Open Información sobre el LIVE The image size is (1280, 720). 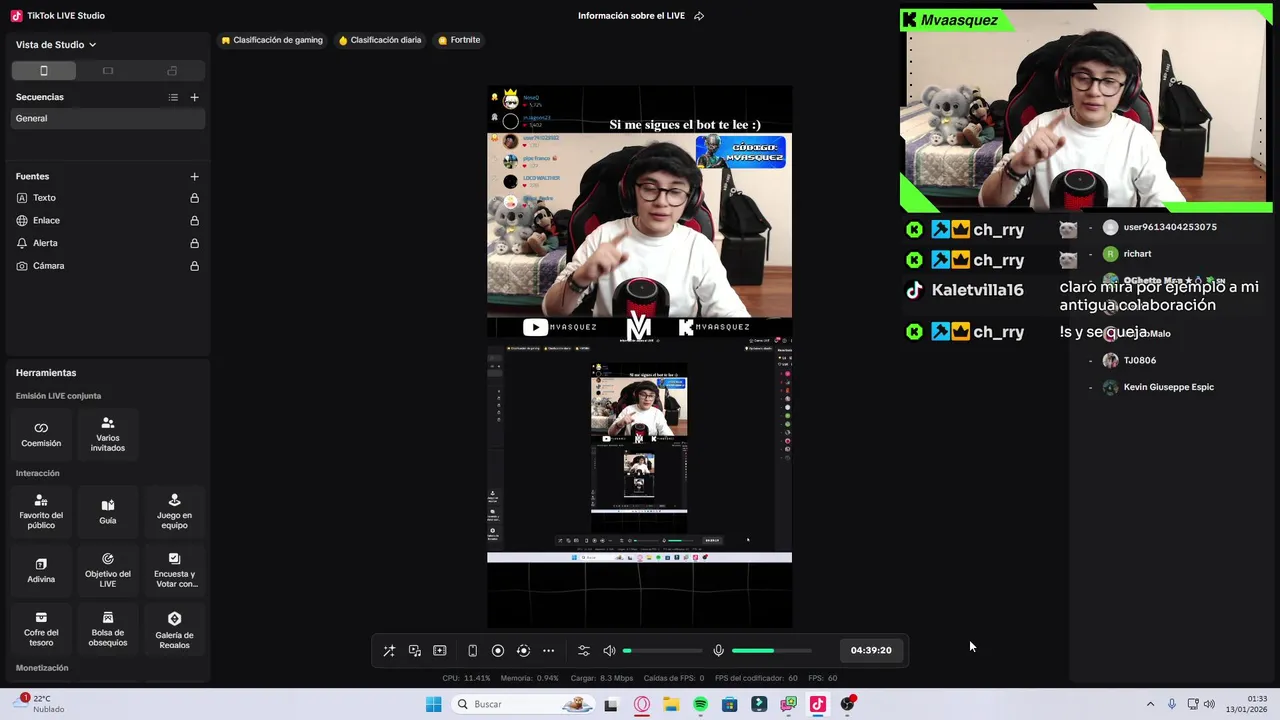tap(631, 16)
